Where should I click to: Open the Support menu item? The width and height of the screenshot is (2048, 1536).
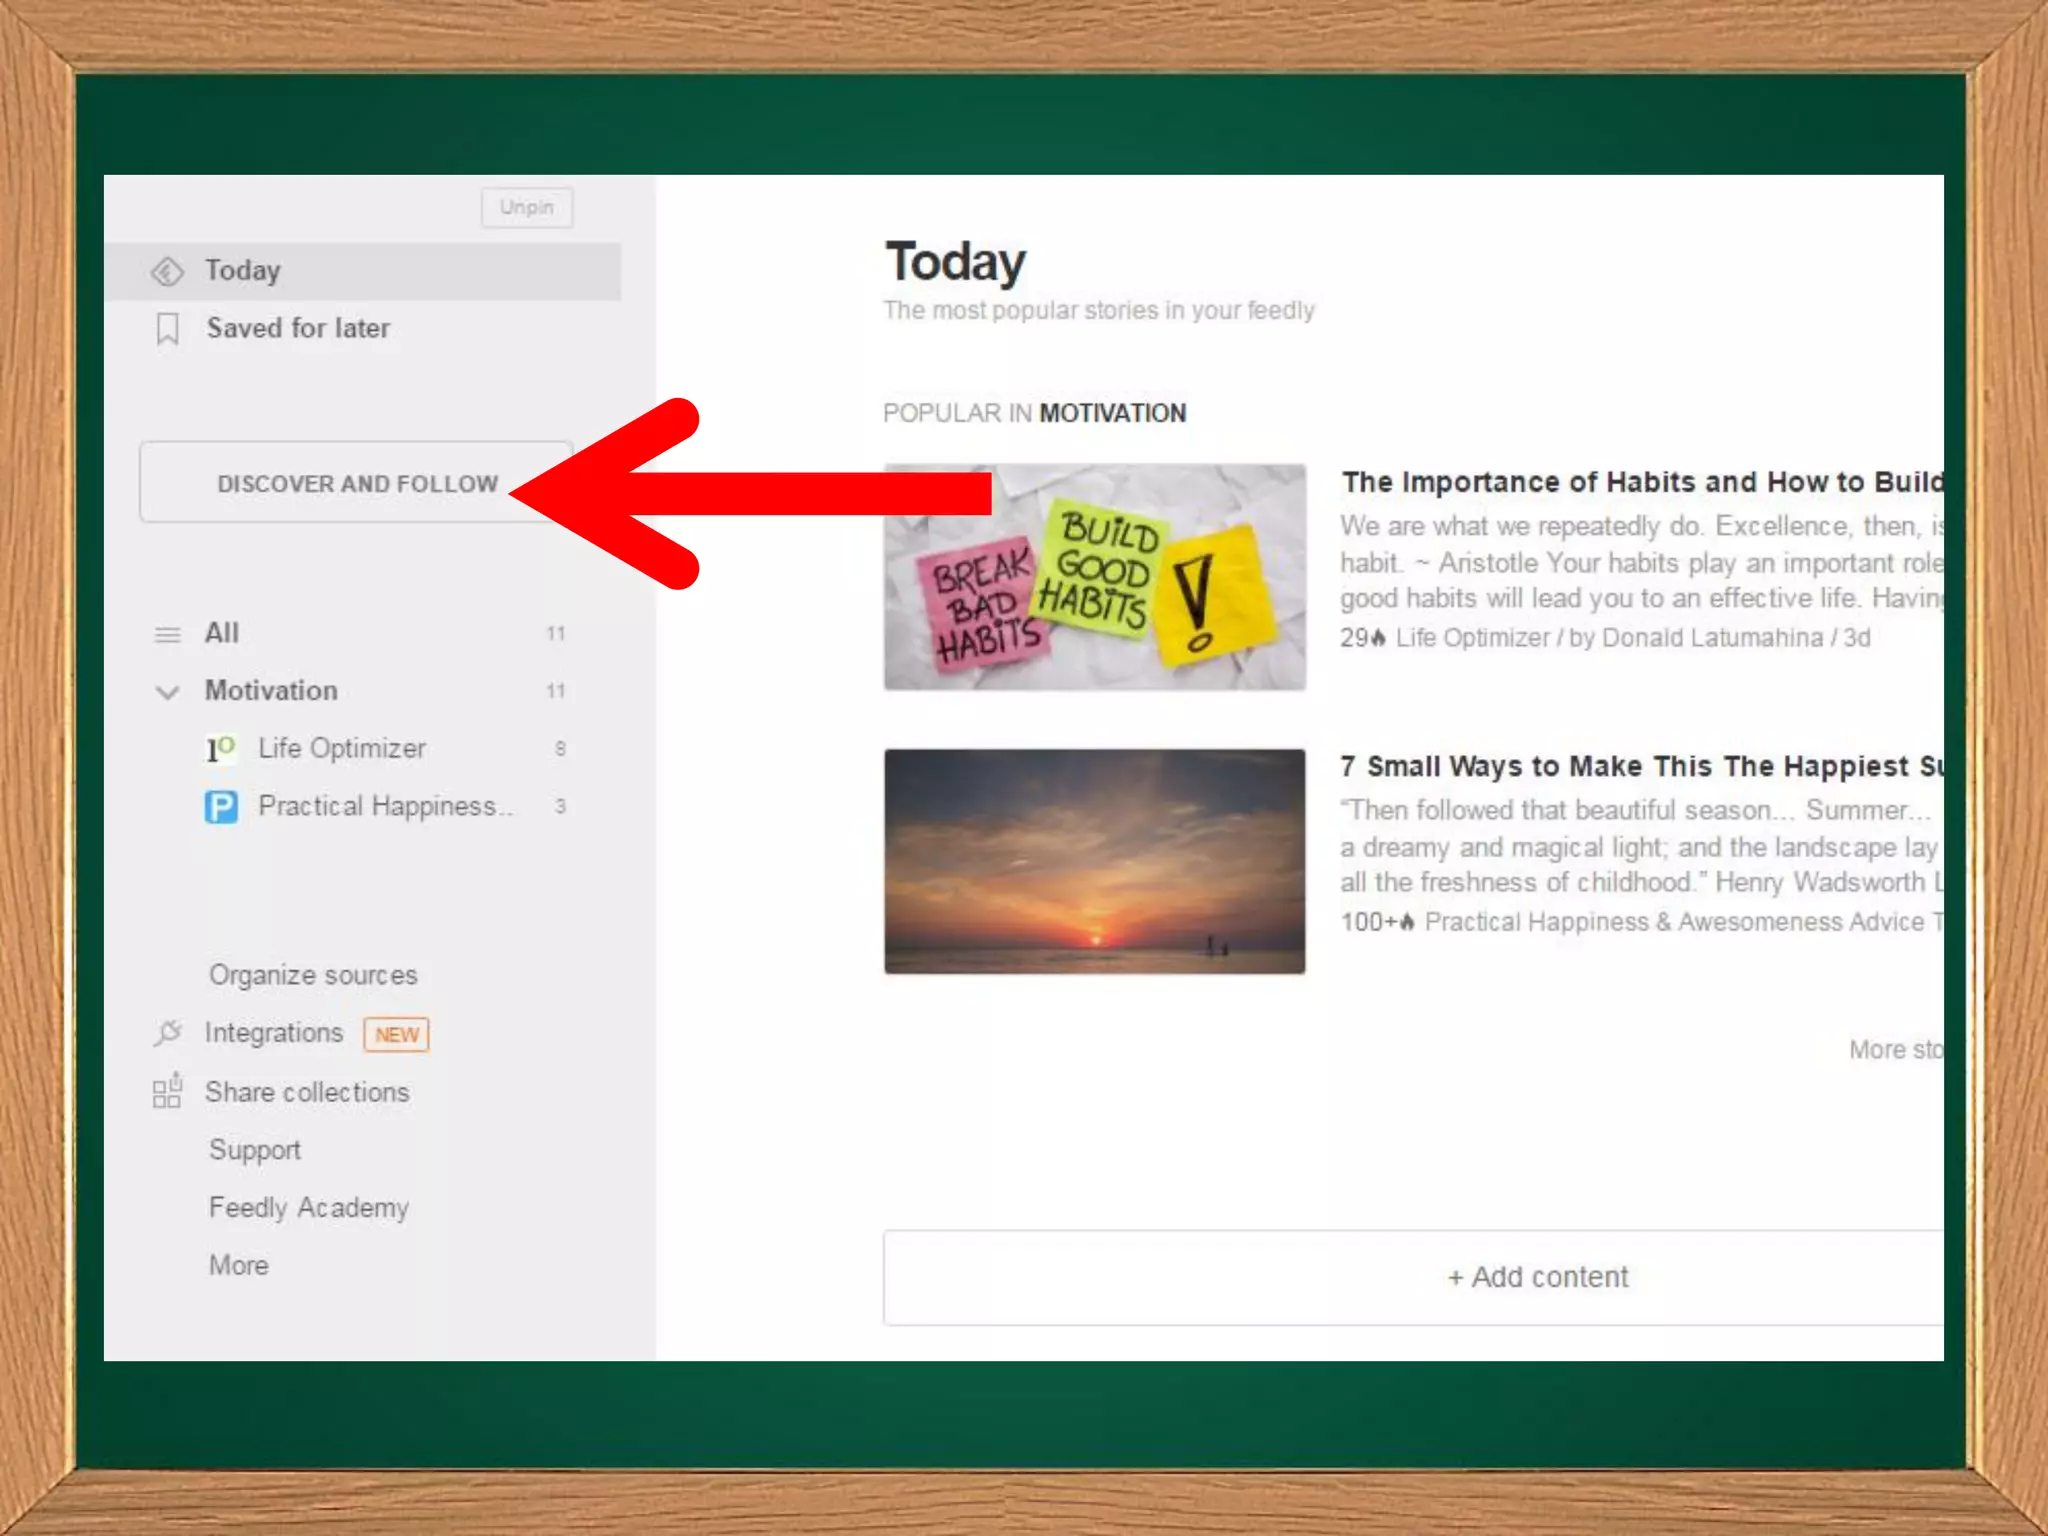point(255,1150)
